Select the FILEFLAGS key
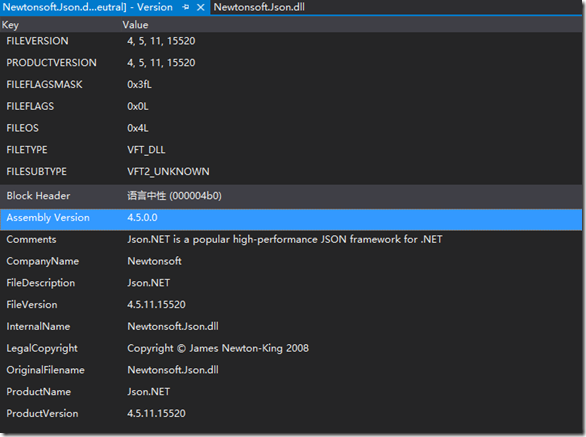 (30, 106)
